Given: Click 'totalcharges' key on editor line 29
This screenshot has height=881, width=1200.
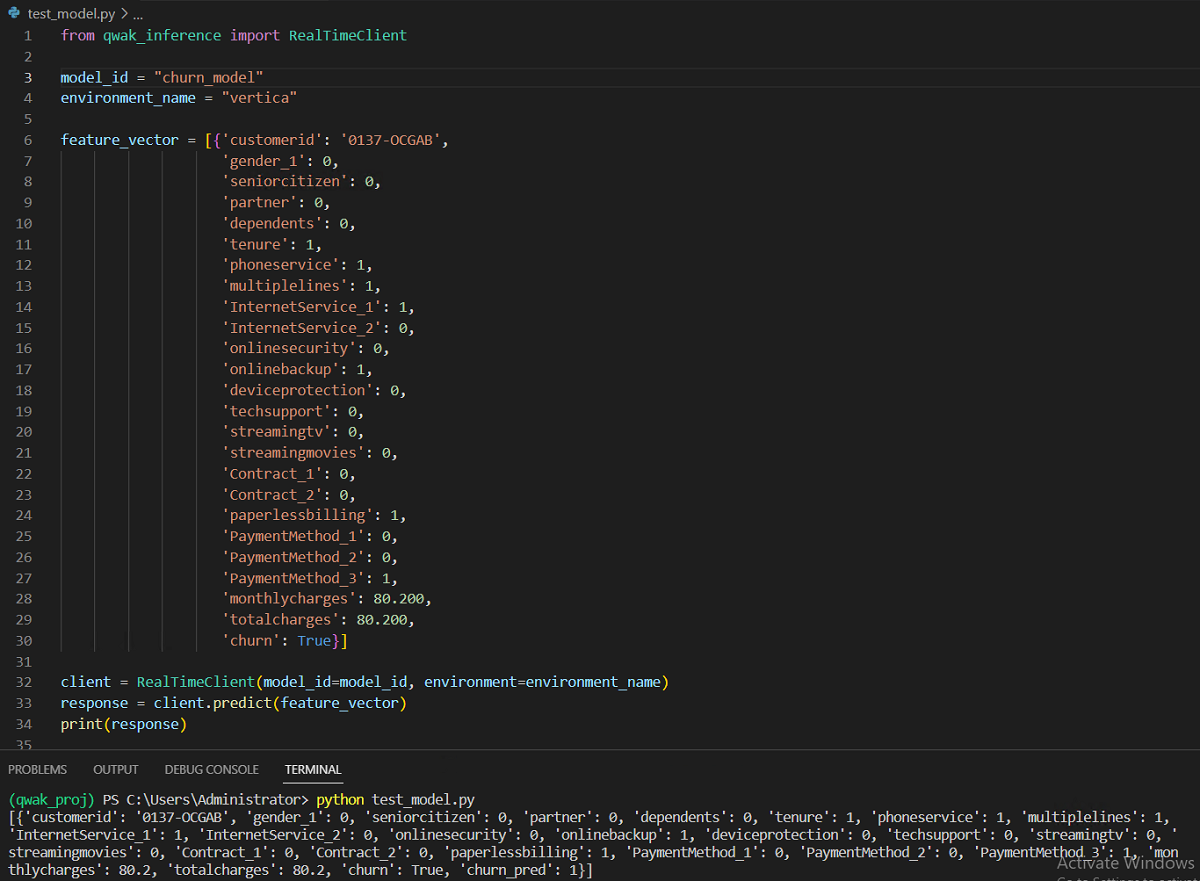Looking at the screenshot, I should click(x=280, y=620).
